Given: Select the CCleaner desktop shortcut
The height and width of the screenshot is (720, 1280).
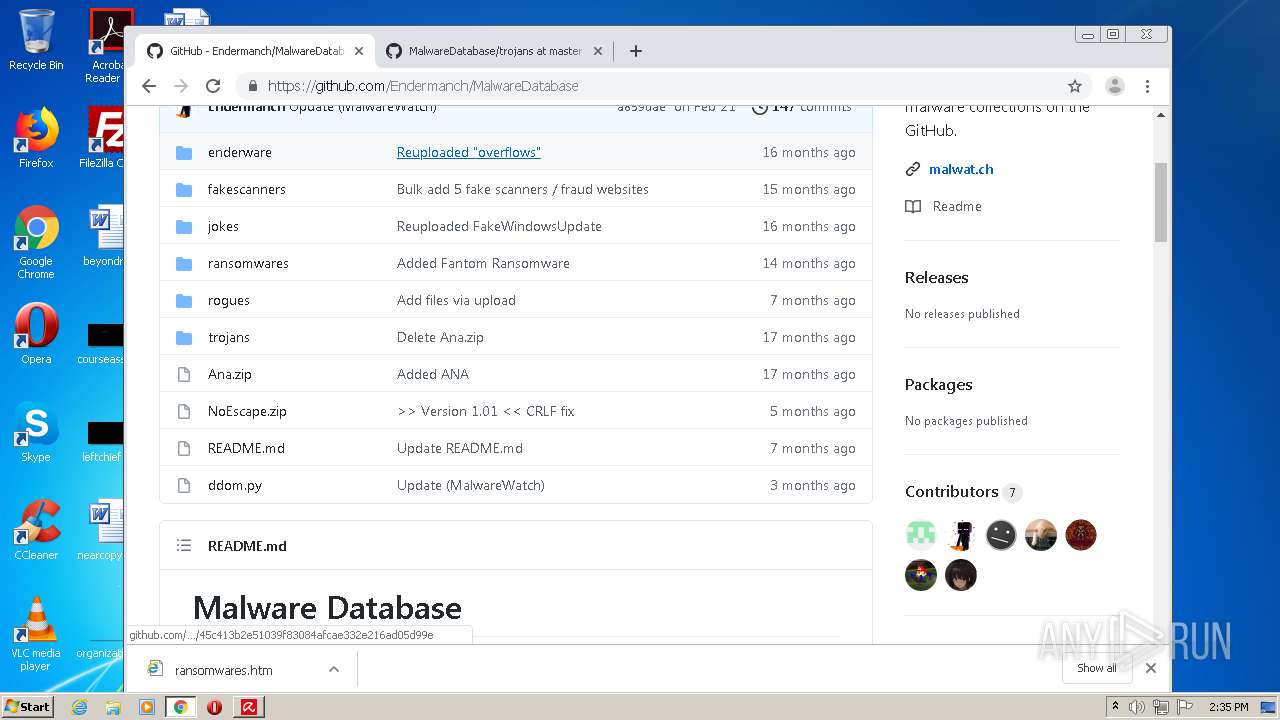Looking at the screenshot, I should pos(36,530).
